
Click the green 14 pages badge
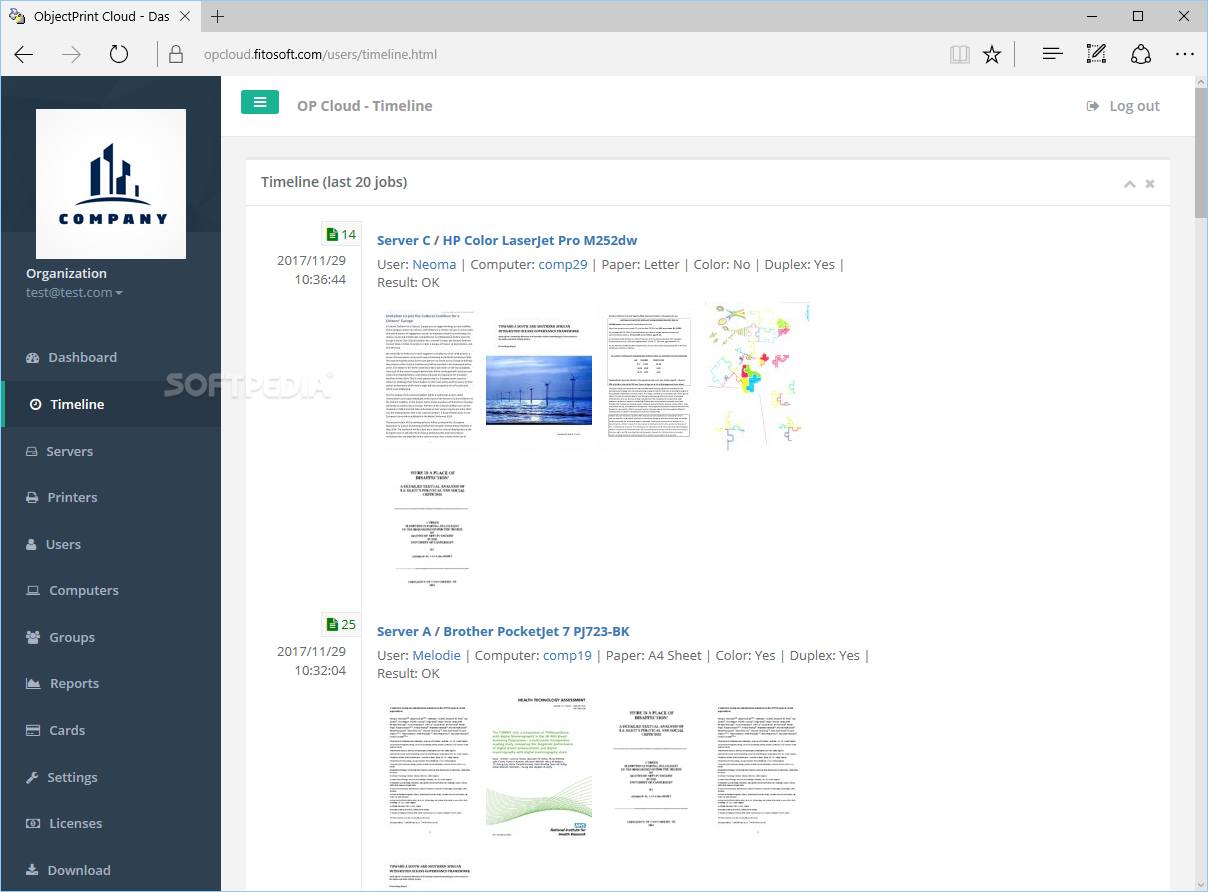point(340,234)
